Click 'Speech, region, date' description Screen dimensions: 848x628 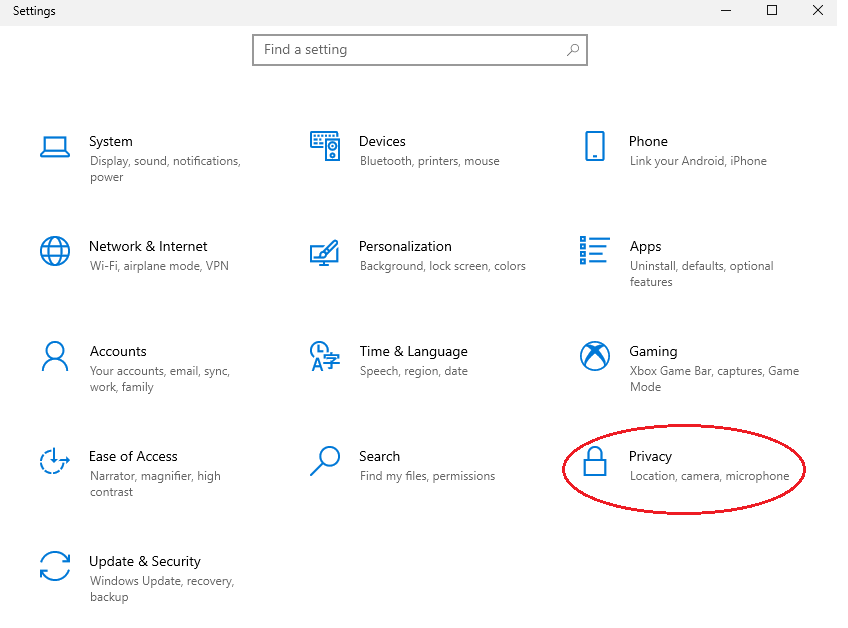click(414, 371)
